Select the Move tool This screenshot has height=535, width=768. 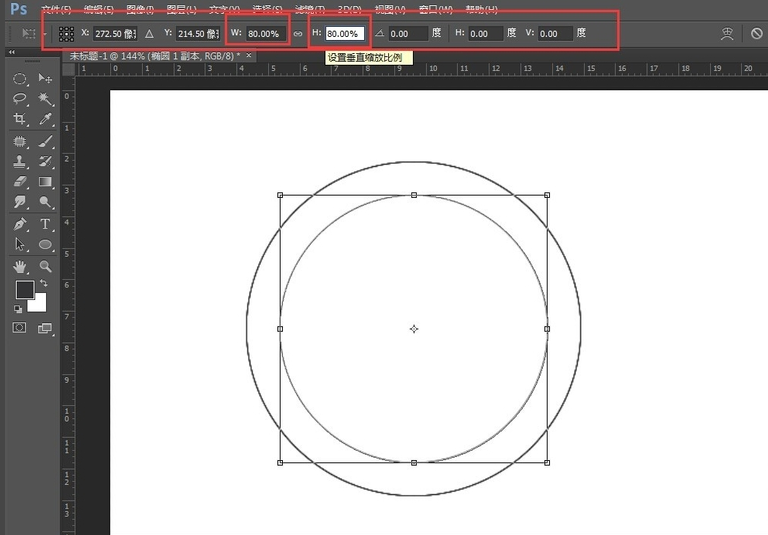click(x=45, y=78)
